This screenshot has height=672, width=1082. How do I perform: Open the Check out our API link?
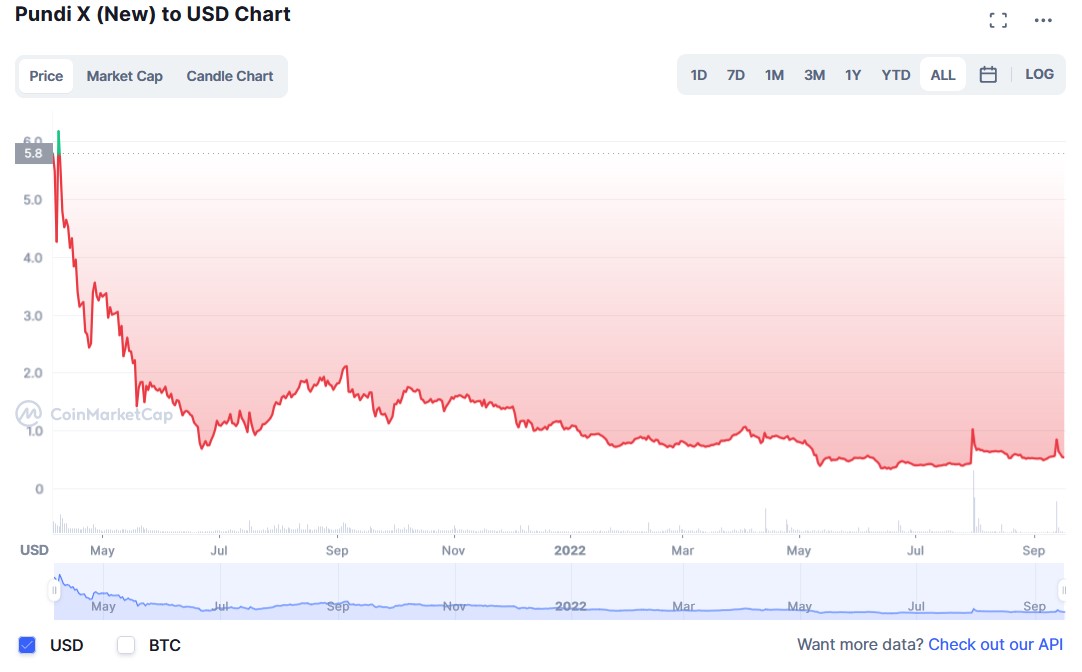(995, 645)
